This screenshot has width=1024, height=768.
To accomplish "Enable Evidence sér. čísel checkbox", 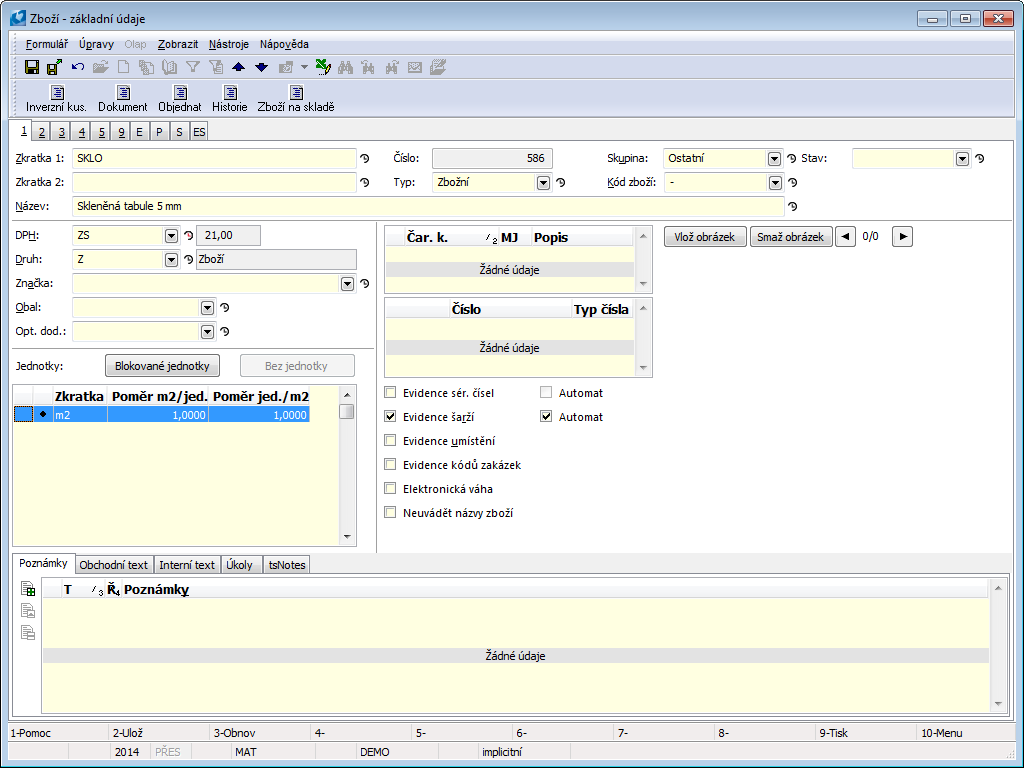I will point(391,393).
